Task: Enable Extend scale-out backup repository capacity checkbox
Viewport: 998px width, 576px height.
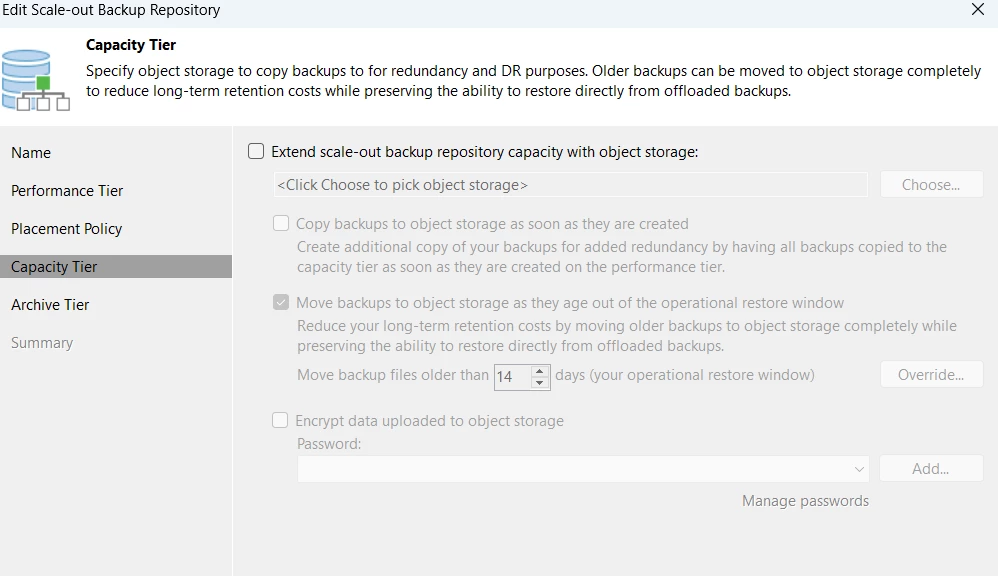Action: [x=257, y=152]
